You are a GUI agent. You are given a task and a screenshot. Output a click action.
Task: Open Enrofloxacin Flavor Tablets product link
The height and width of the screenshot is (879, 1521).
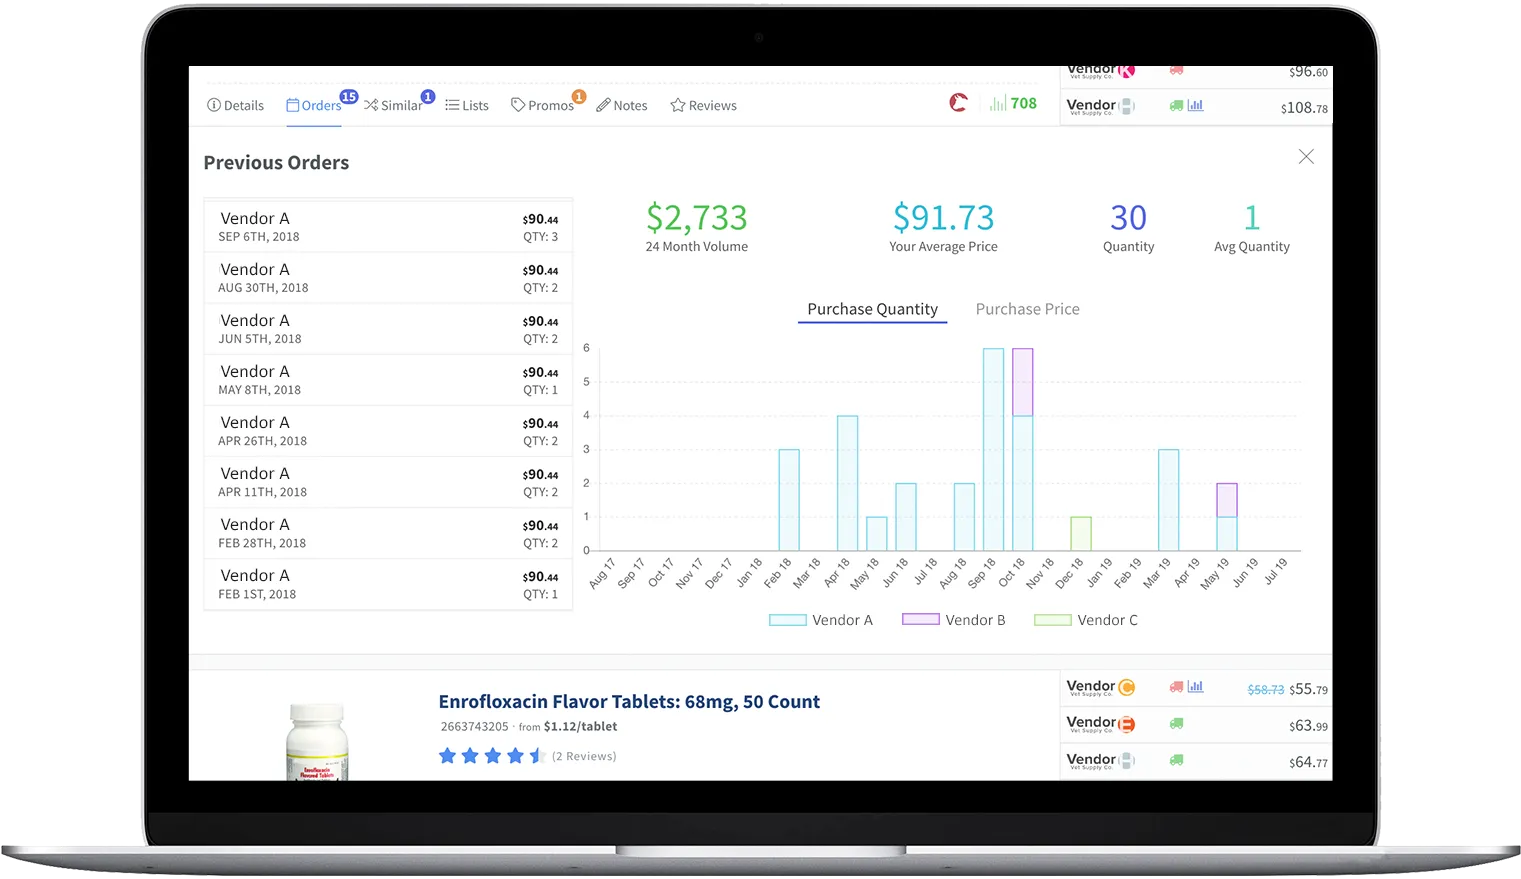(x=628, y=702)
